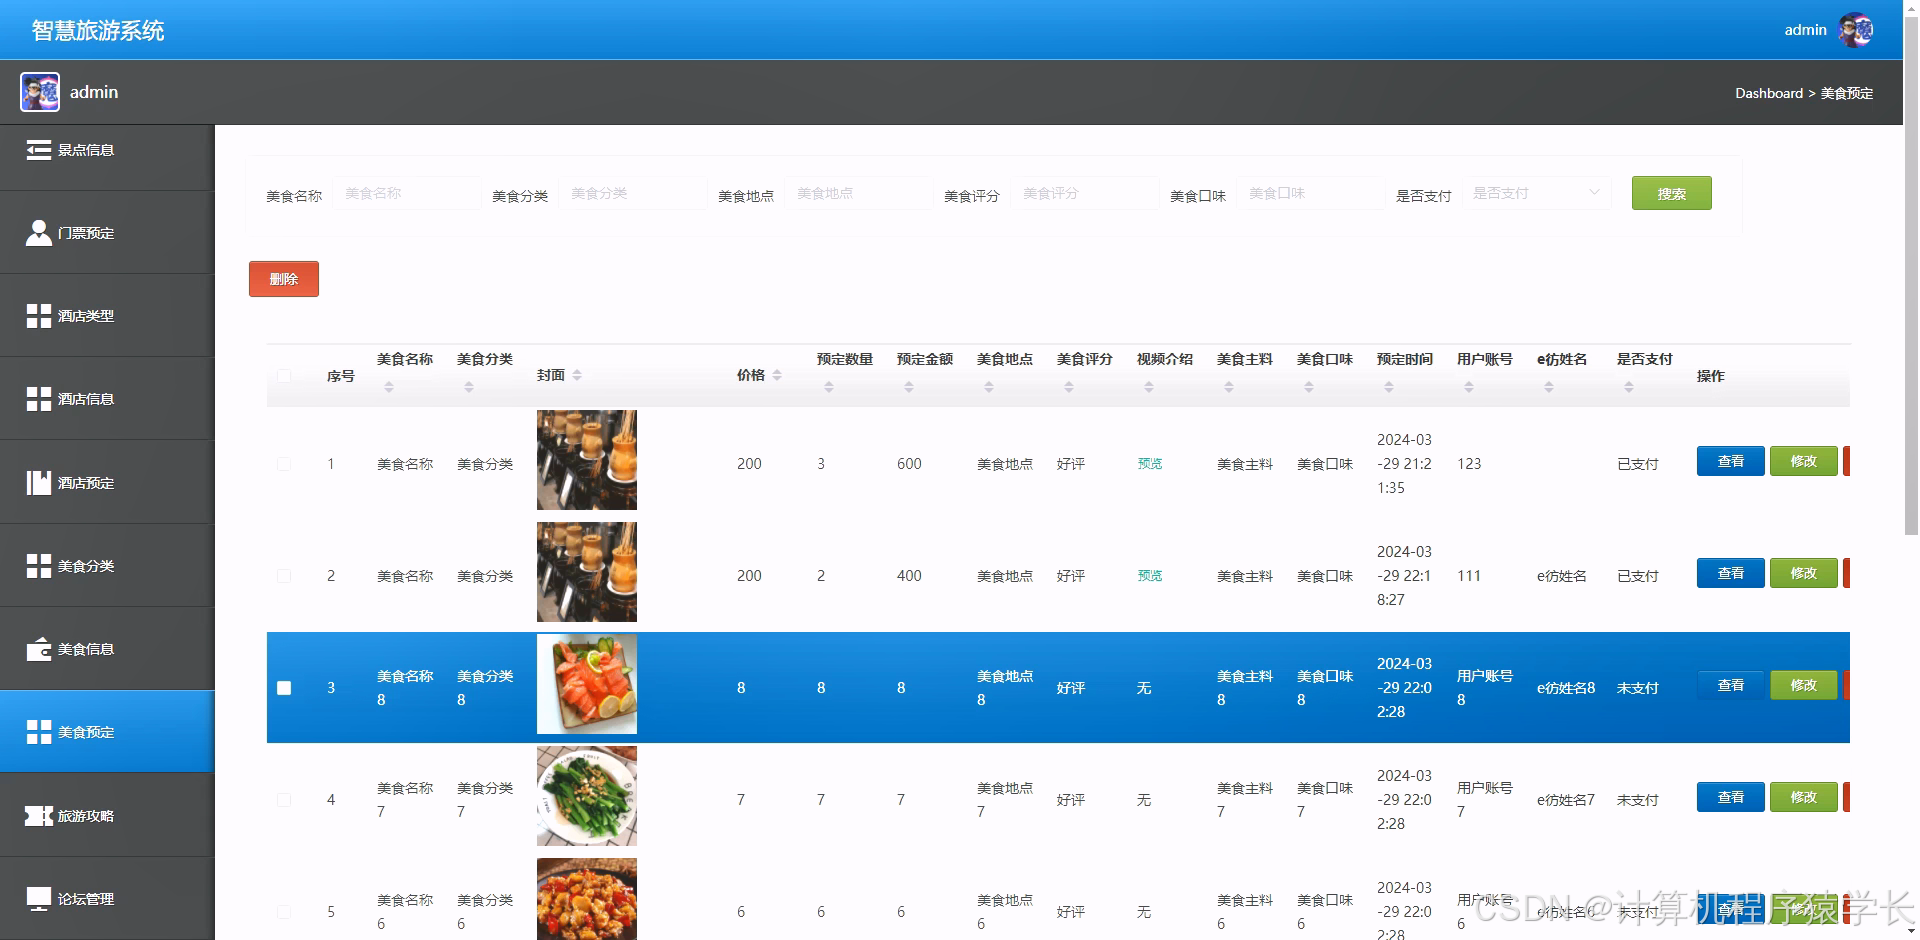Click the 美食地点 search input field

(x=858, y=193)
